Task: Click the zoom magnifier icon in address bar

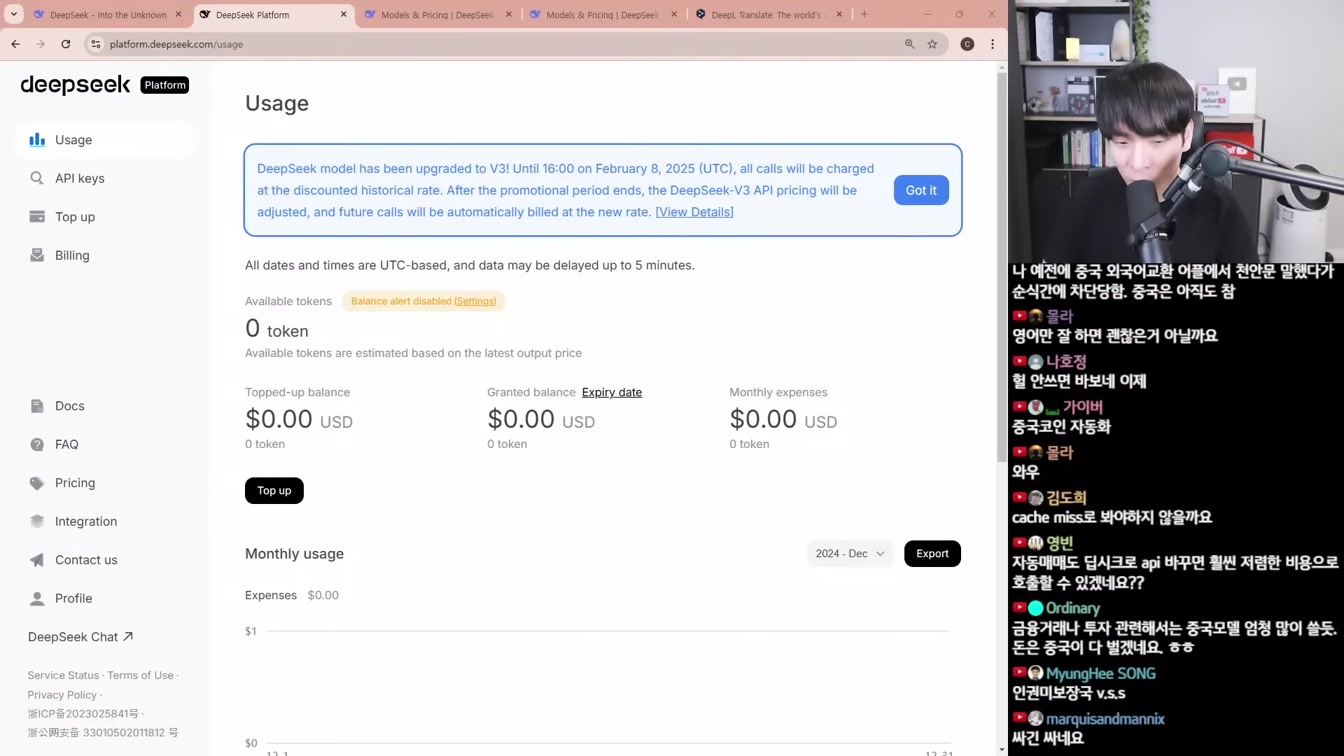Action: pyautogui.click(x=910, y=44)
